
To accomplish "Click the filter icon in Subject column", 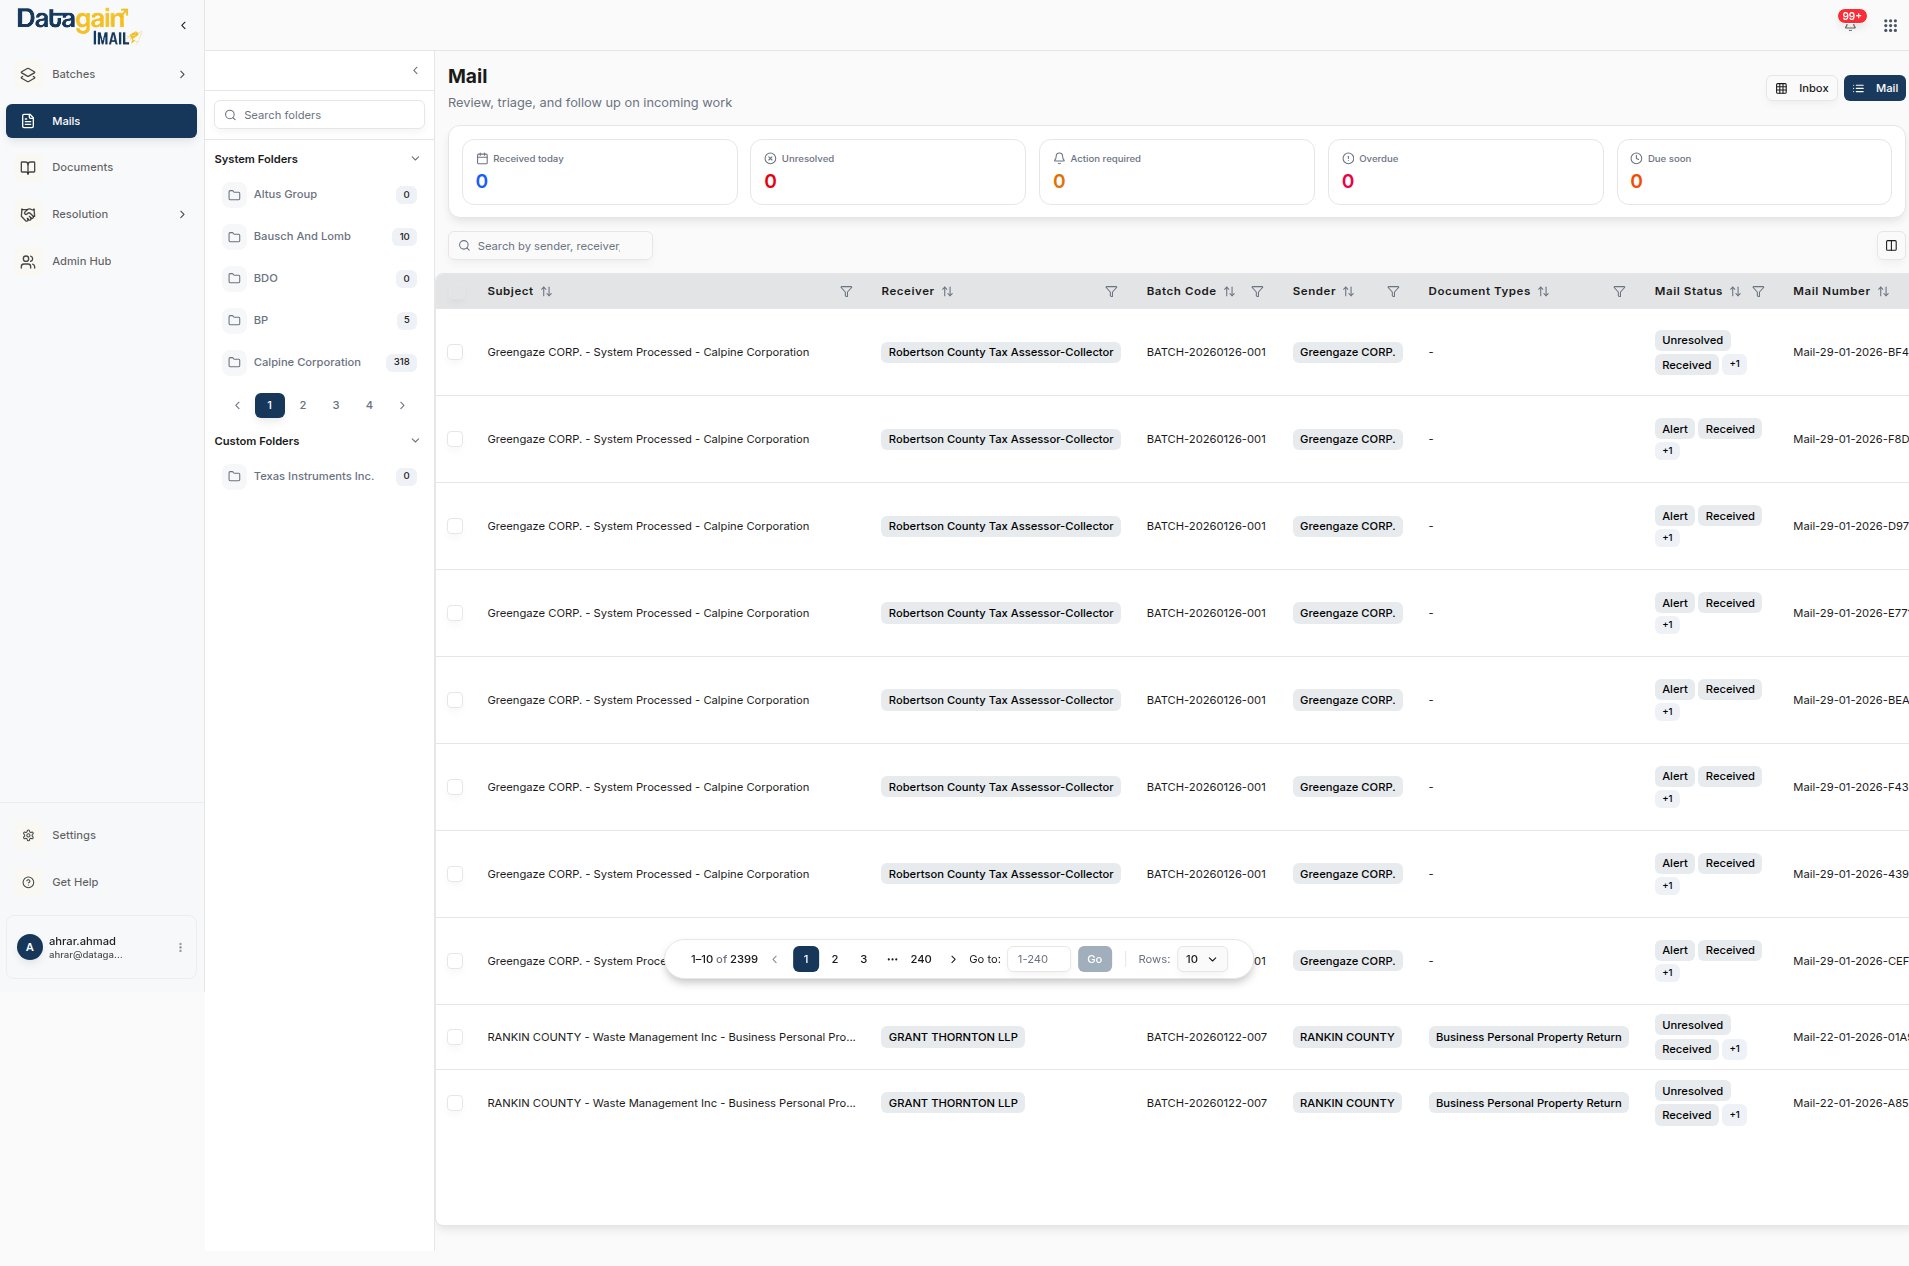I will 846,292.
